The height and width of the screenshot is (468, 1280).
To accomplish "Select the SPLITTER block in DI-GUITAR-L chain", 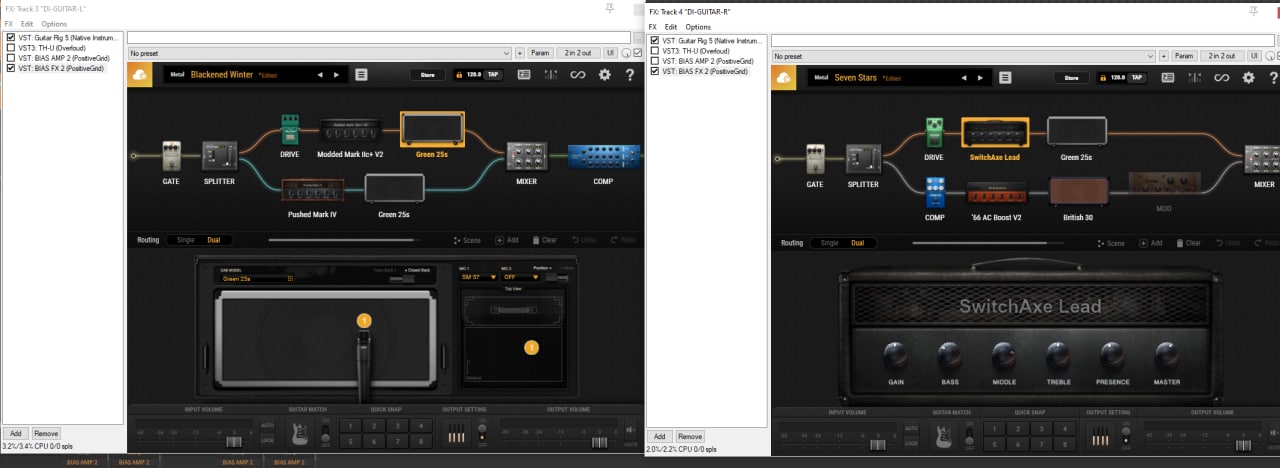I will pos(219,156).
